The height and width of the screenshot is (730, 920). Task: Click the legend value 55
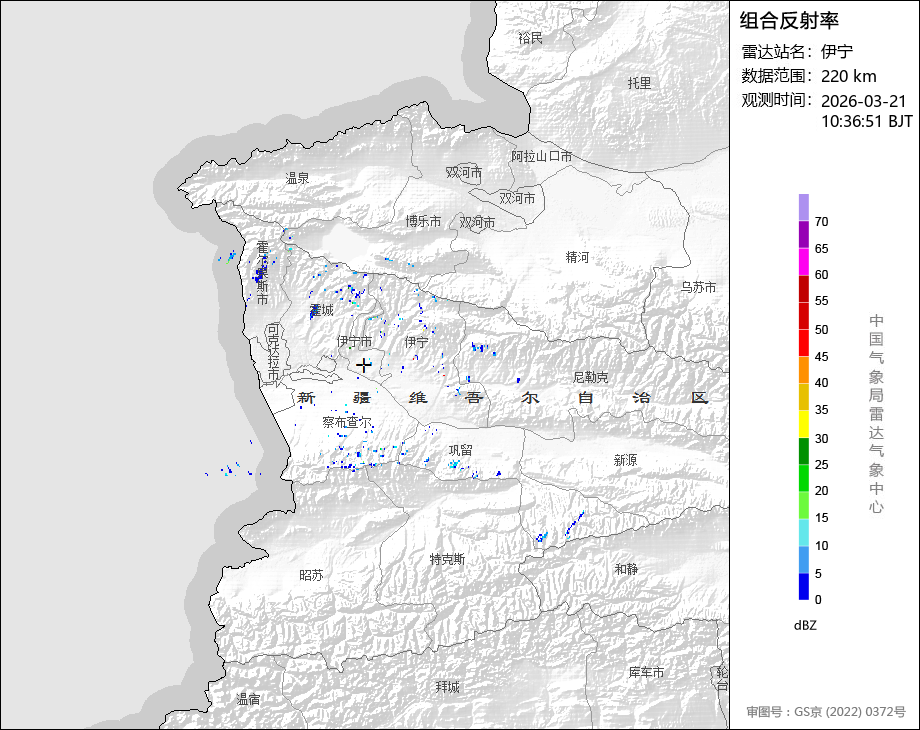[821, 301]
